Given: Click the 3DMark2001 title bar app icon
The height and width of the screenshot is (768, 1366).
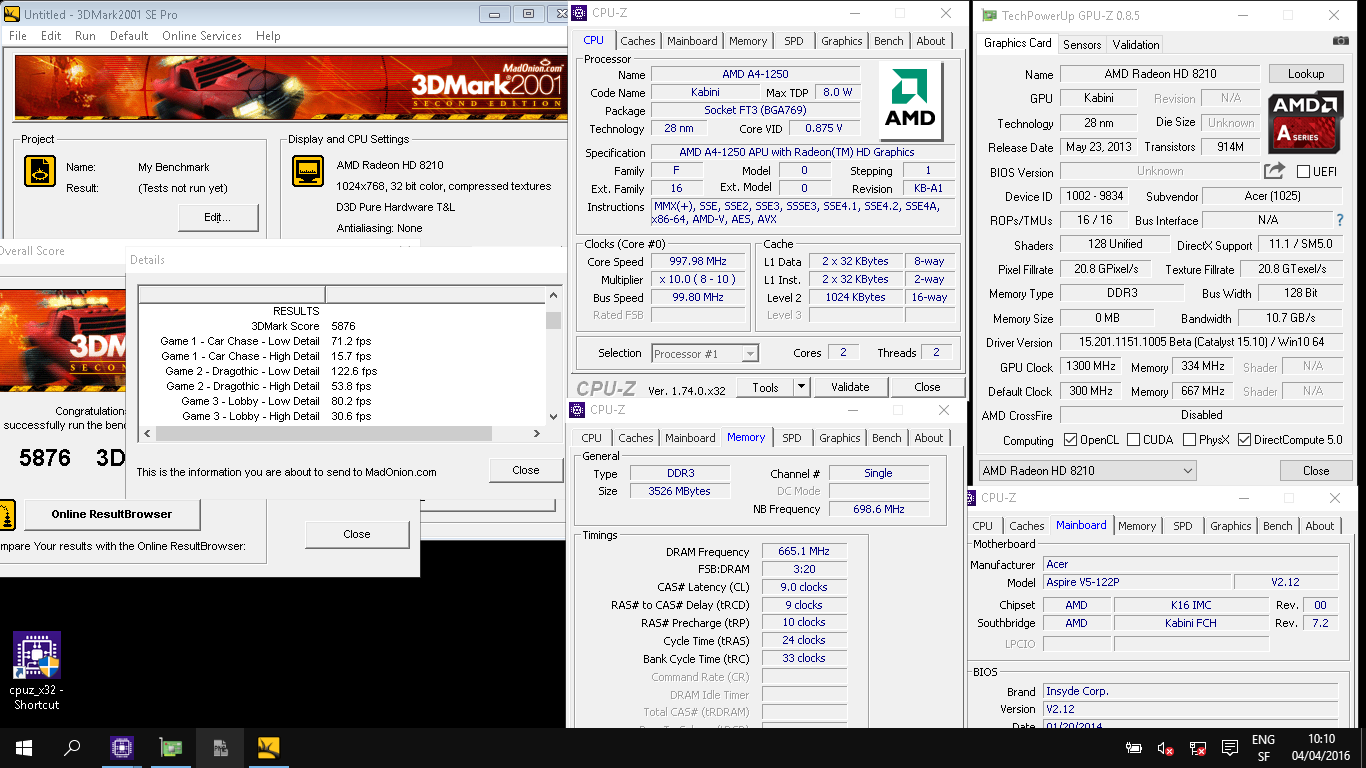Looking at the screenshot, I should pyautogui.click(x=12, y=14).
